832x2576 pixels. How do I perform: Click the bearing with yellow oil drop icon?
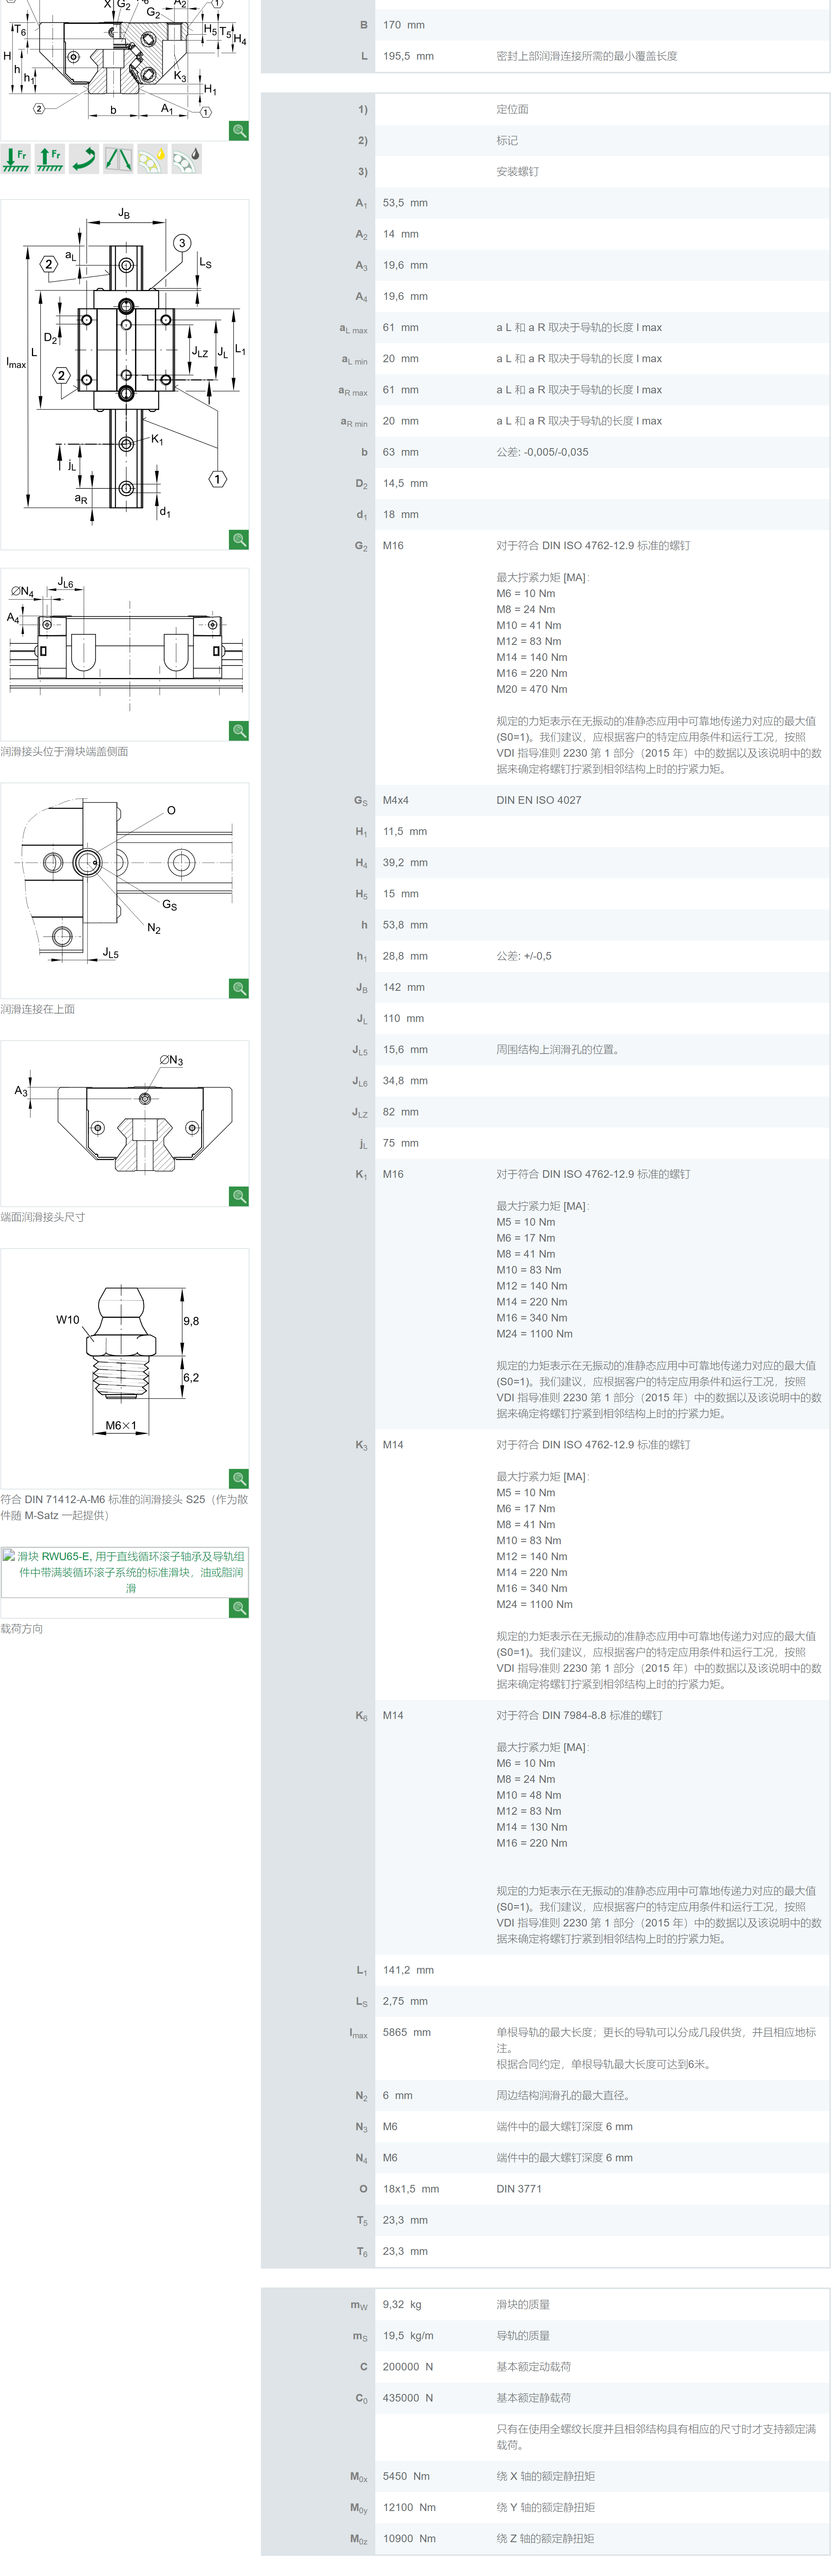(x=152, y=159)
